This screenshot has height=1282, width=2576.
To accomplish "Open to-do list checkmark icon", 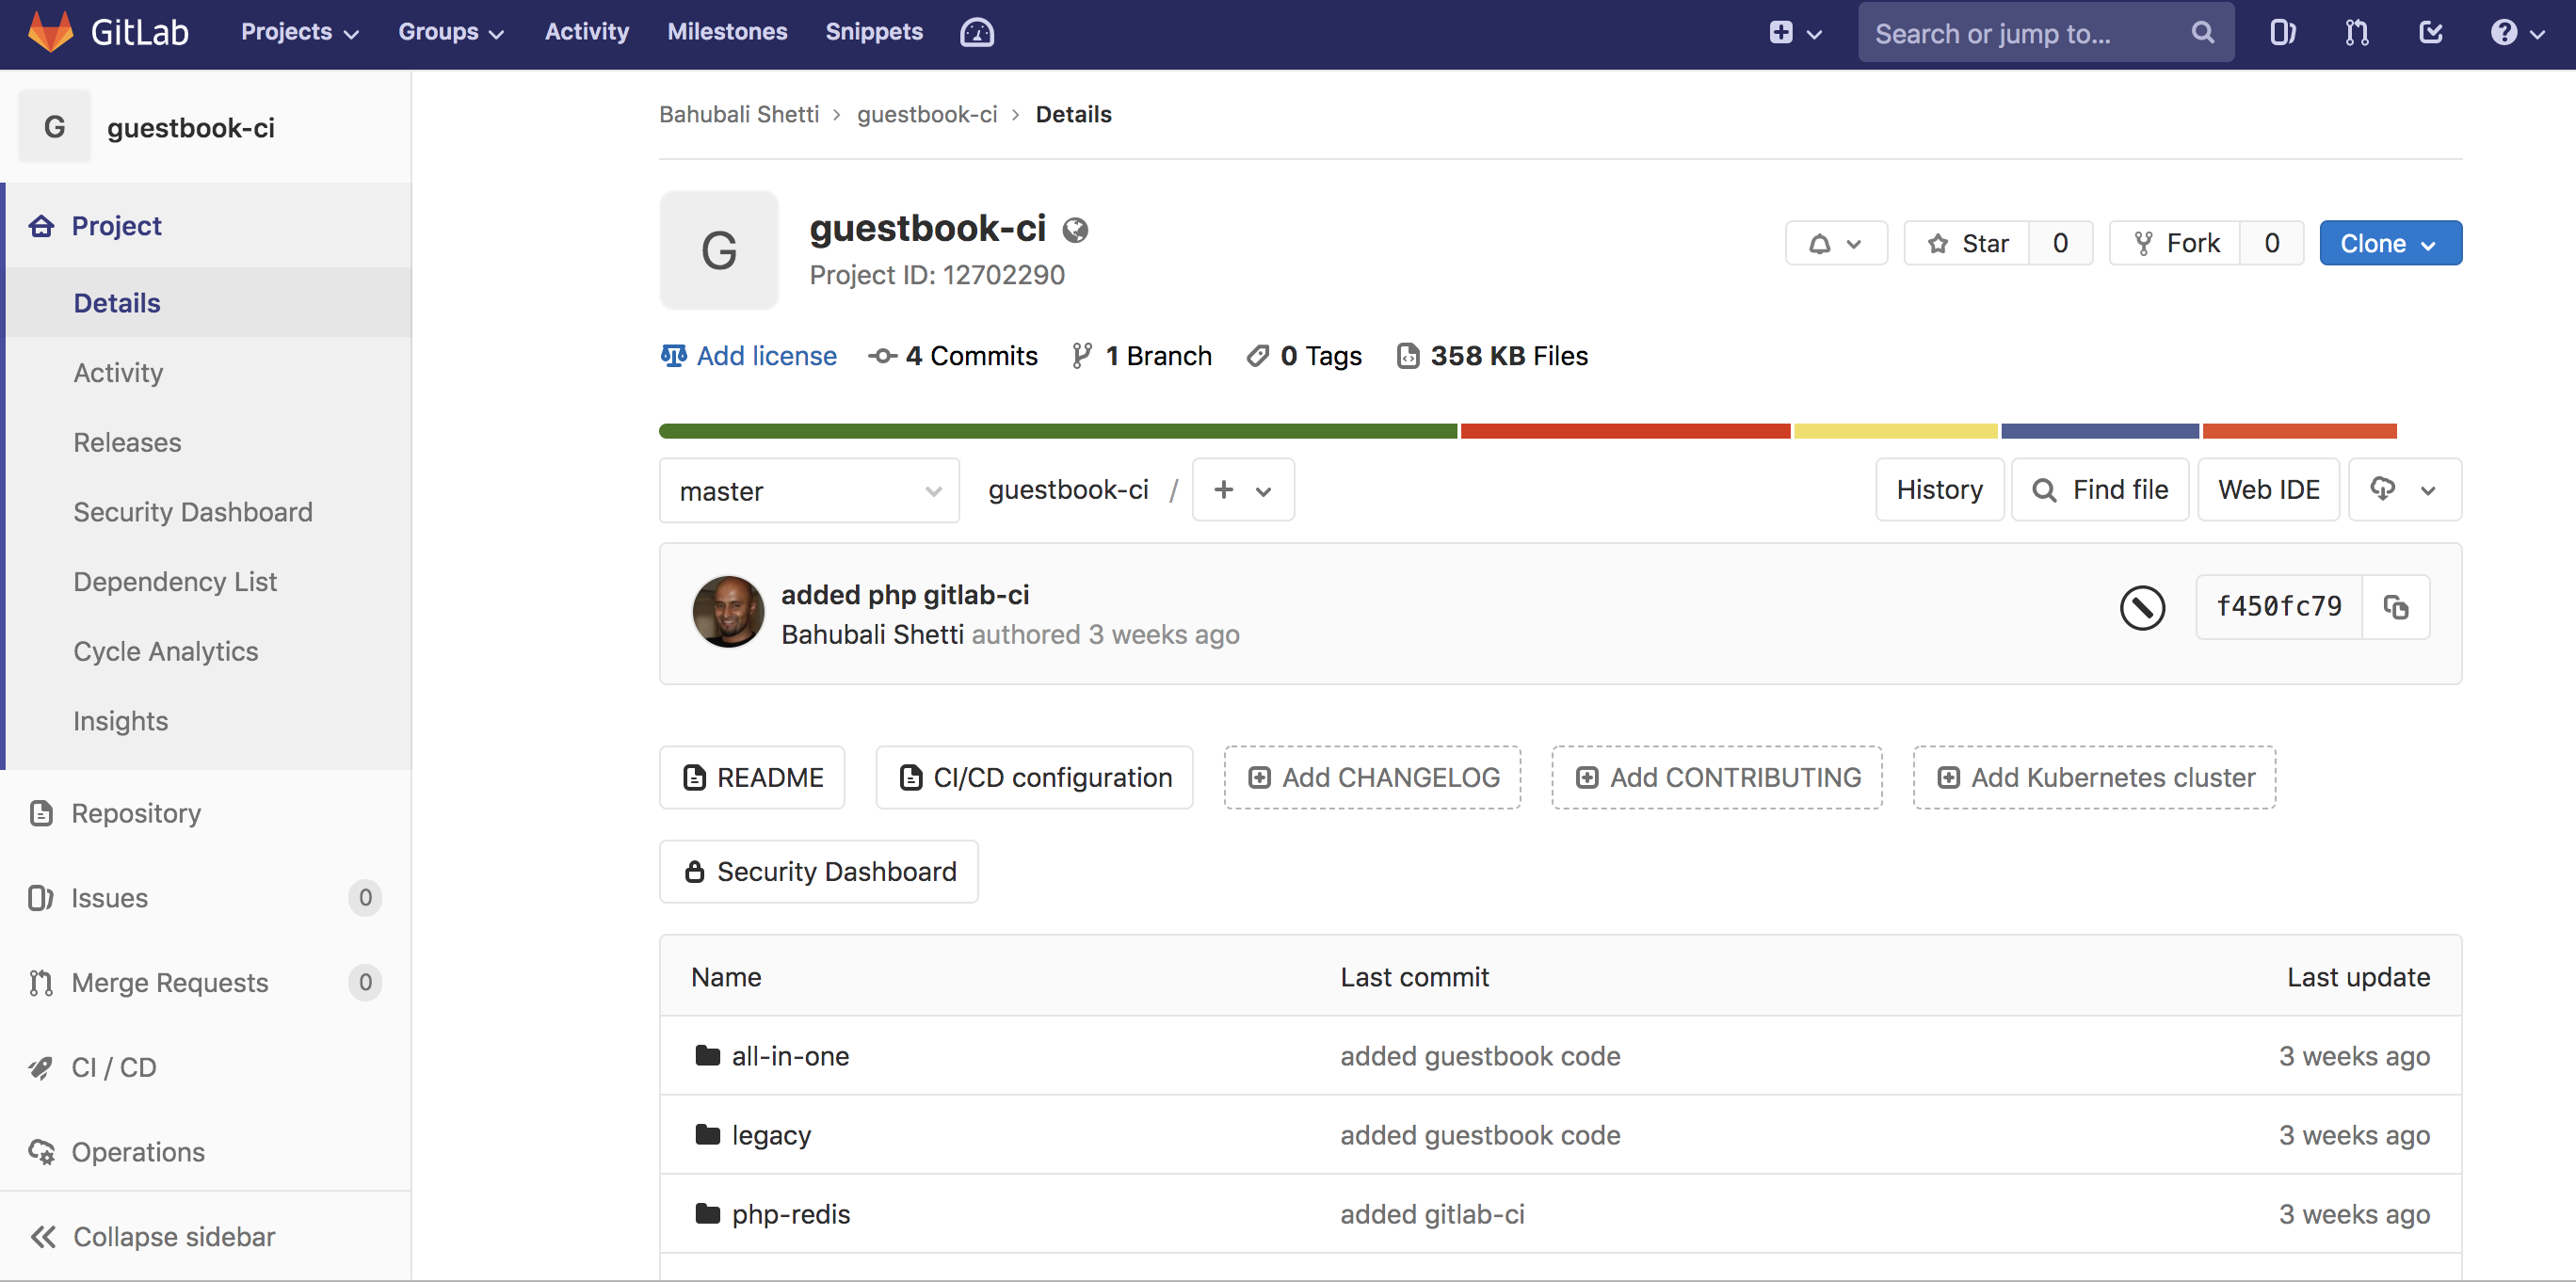I will tap(2430, 33).
